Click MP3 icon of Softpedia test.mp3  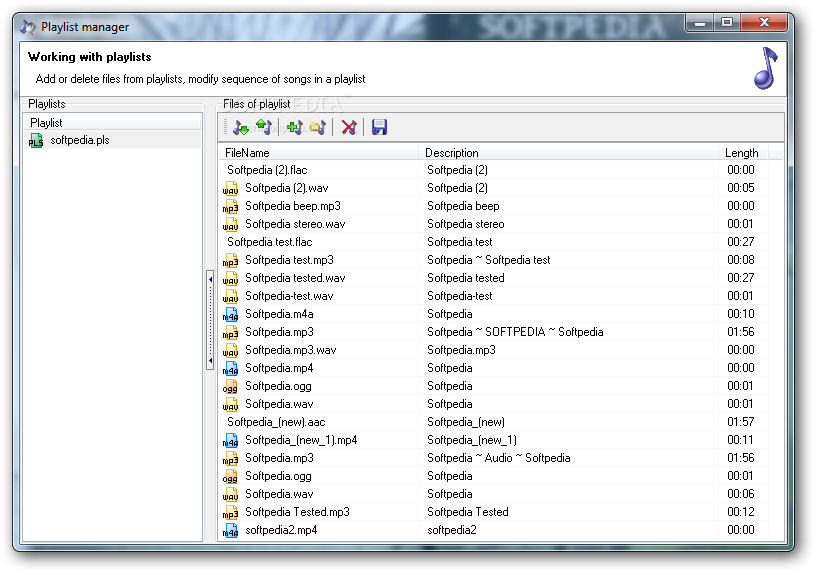[230, 260]
